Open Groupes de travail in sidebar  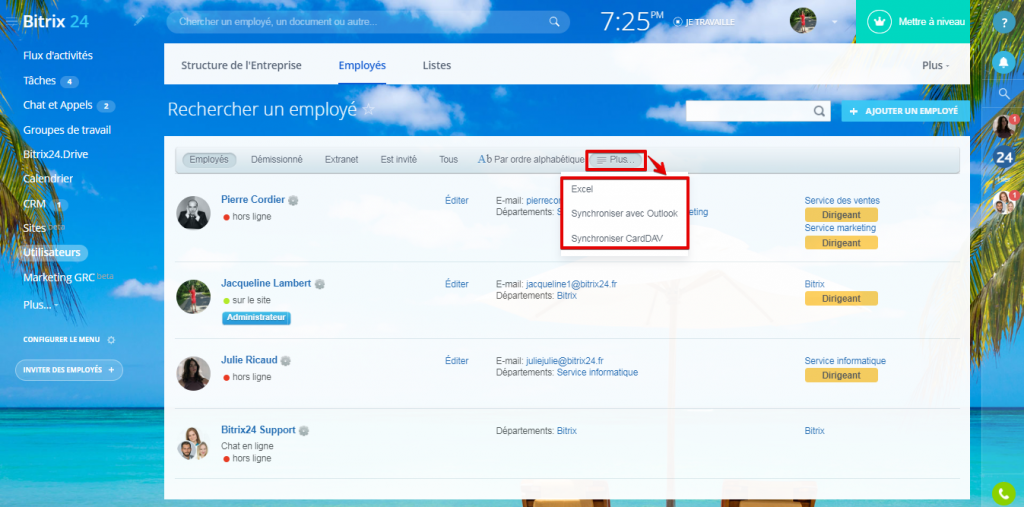[67, 130]
